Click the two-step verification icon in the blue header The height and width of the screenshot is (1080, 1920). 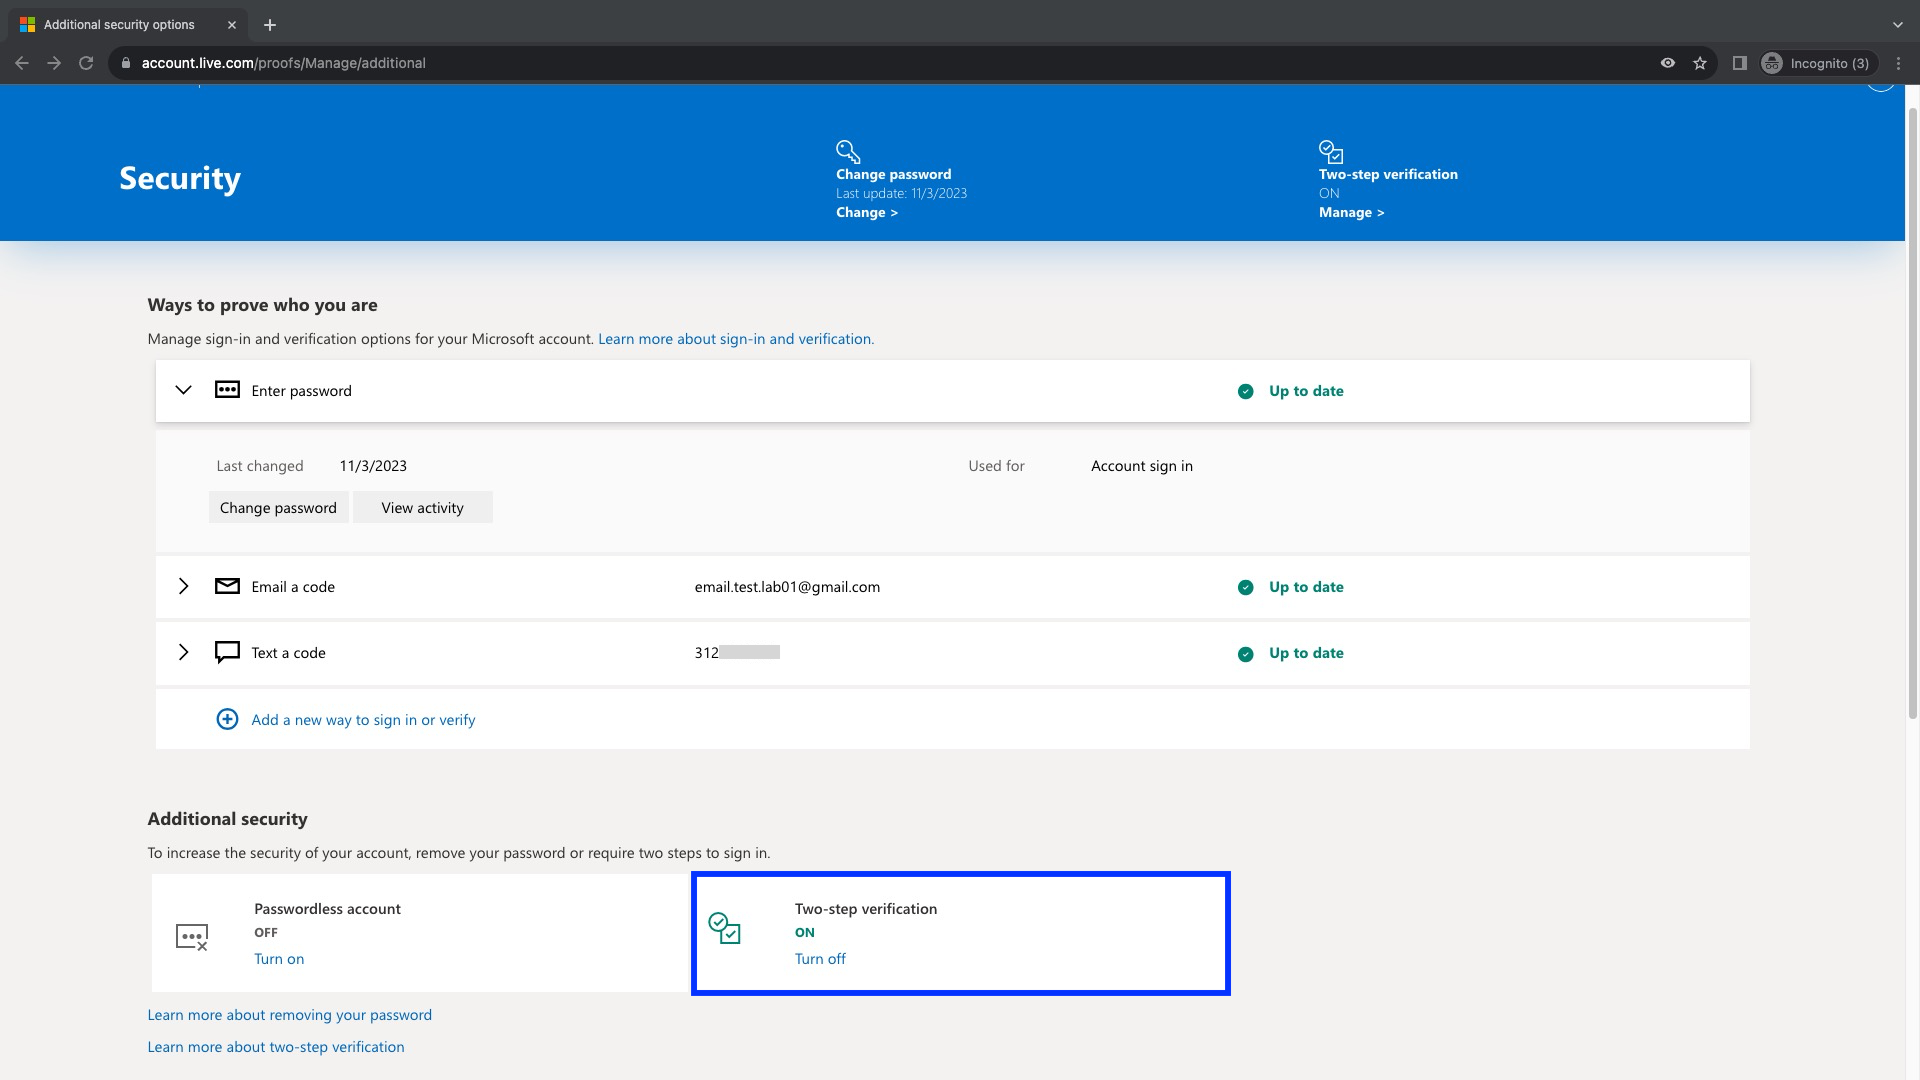[1330, 151]
